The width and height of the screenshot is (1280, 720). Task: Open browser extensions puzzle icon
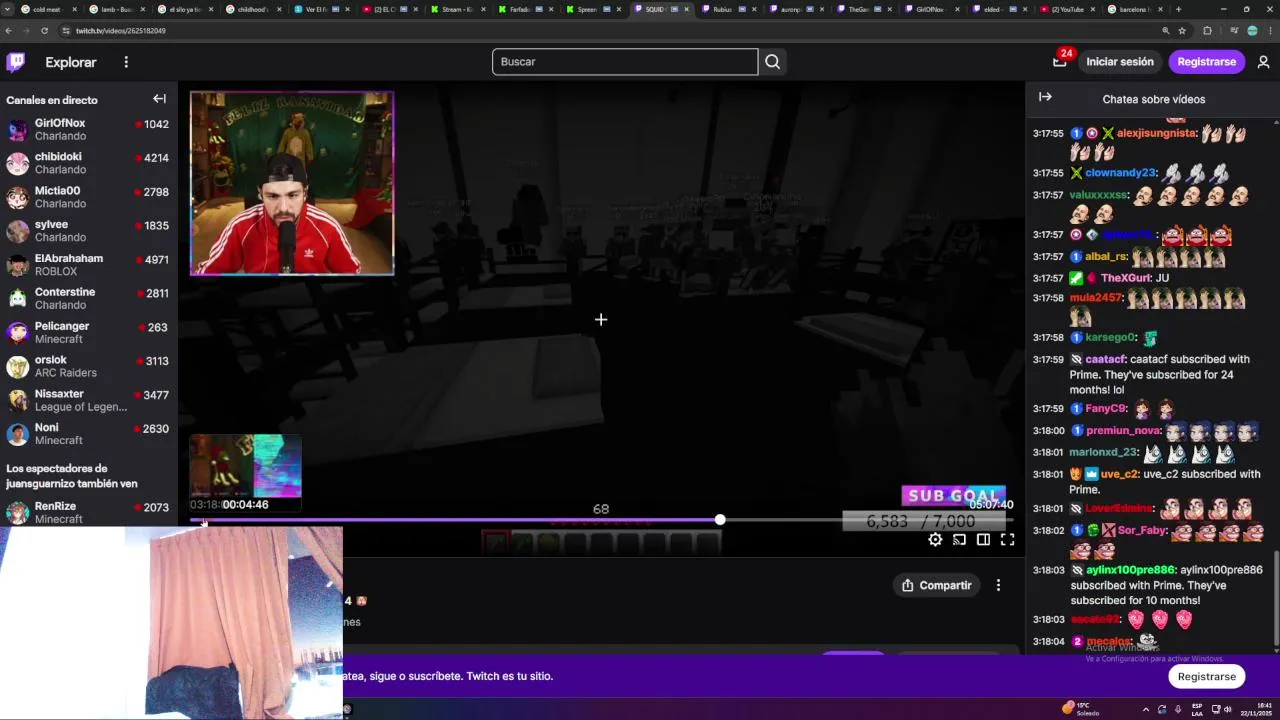click(x=1207, y=31)
